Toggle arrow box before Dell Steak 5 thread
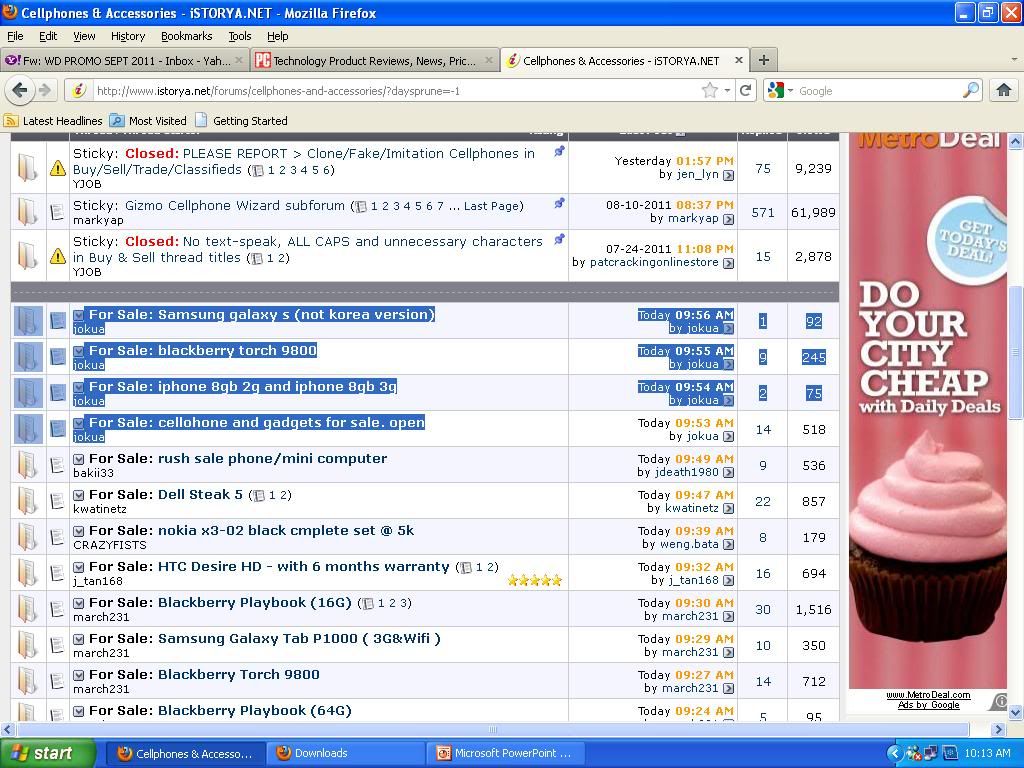Image resolution: width=1024 pixels, height=768 pixels. click(x=79, y=495)
